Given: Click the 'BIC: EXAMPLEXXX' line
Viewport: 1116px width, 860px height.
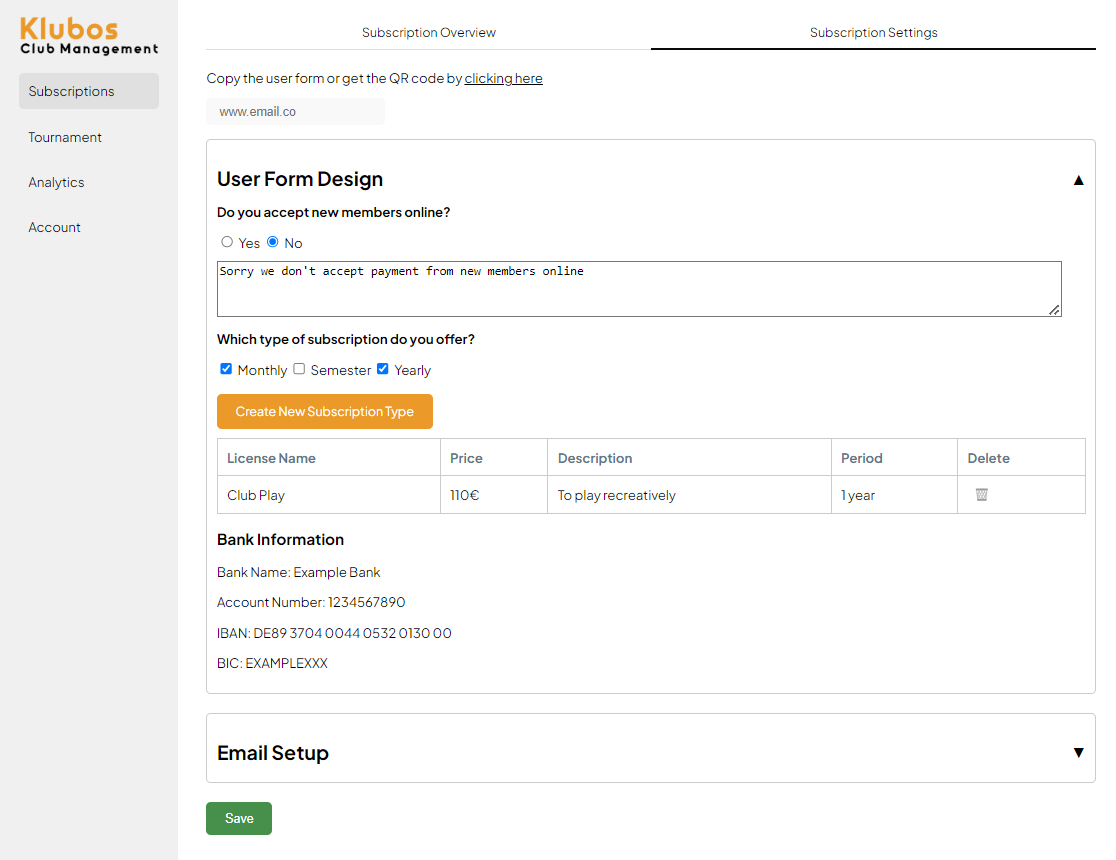Looking at the screenshot, I should pyautogui.click(x=272, y=663).
